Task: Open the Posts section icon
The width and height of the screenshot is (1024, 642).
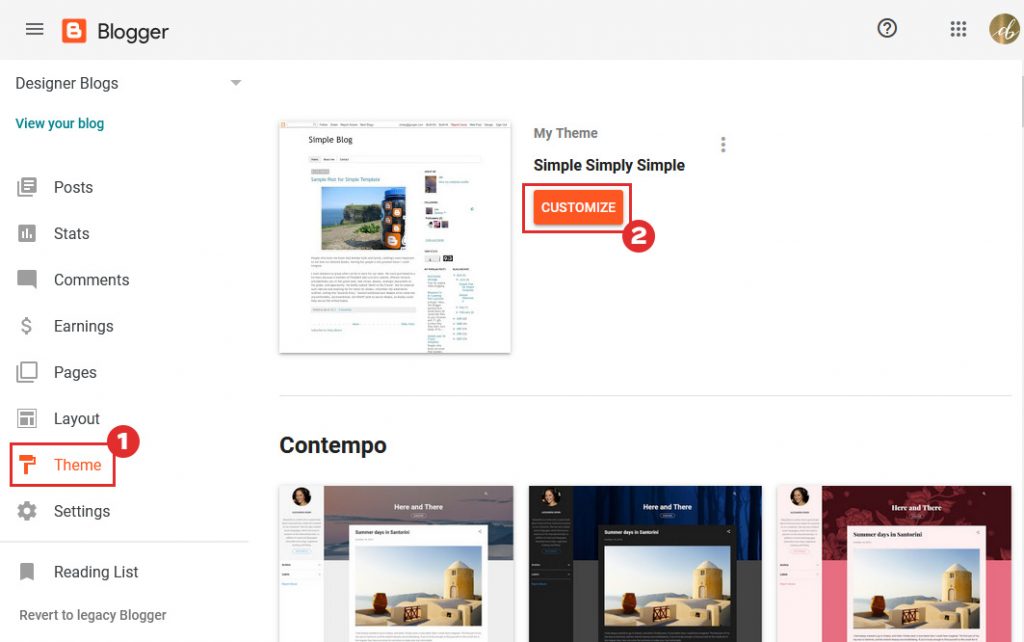Action: (29, 187)
